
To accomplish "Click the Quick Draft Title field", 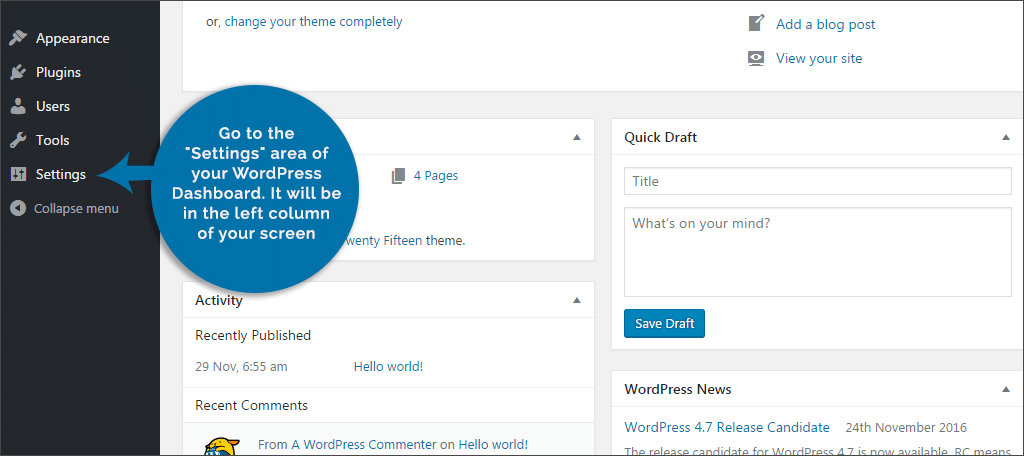I will pos(817,181).
